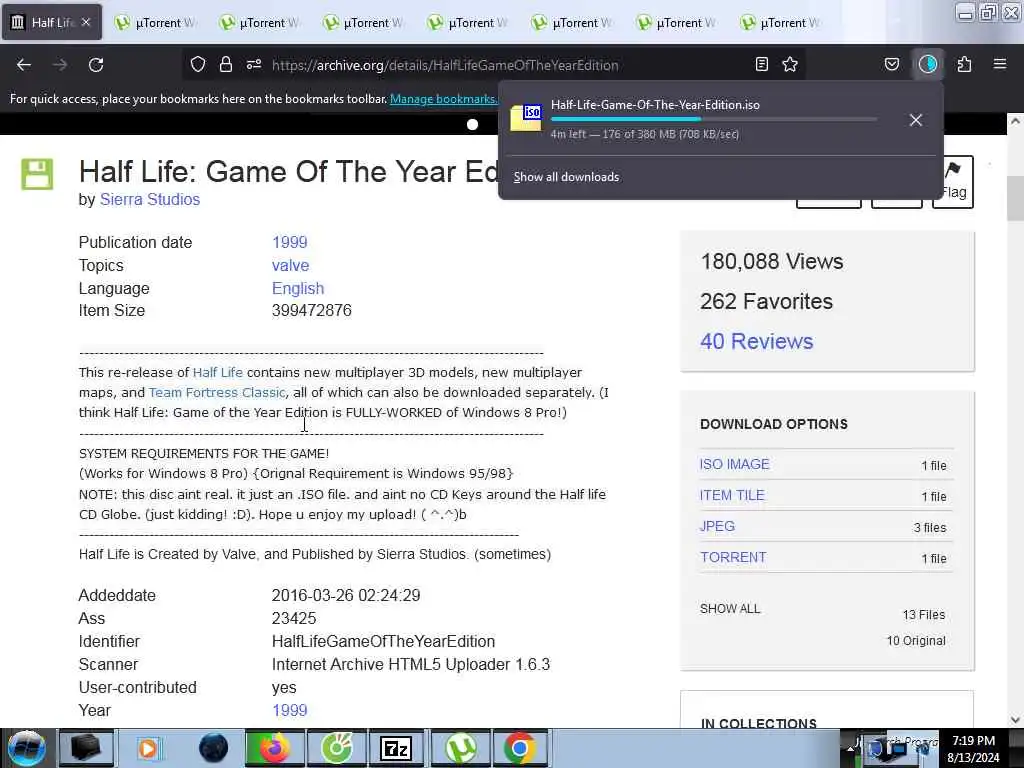
Task: Open the dark globe browser taskbar icon
Action: pos(214,748)
